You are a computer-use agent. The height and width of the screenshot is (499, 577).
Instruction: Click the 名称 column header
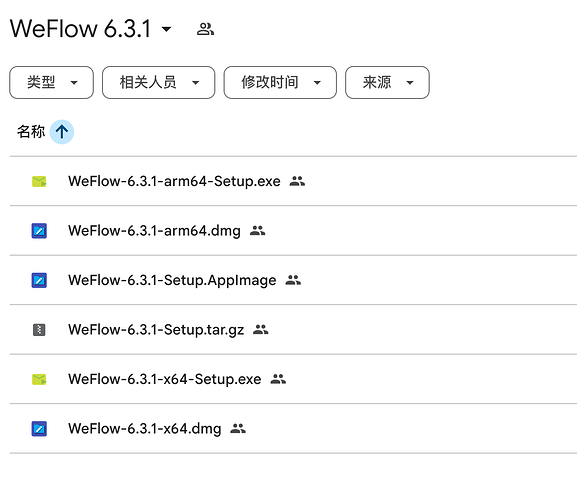pos(31,132)
